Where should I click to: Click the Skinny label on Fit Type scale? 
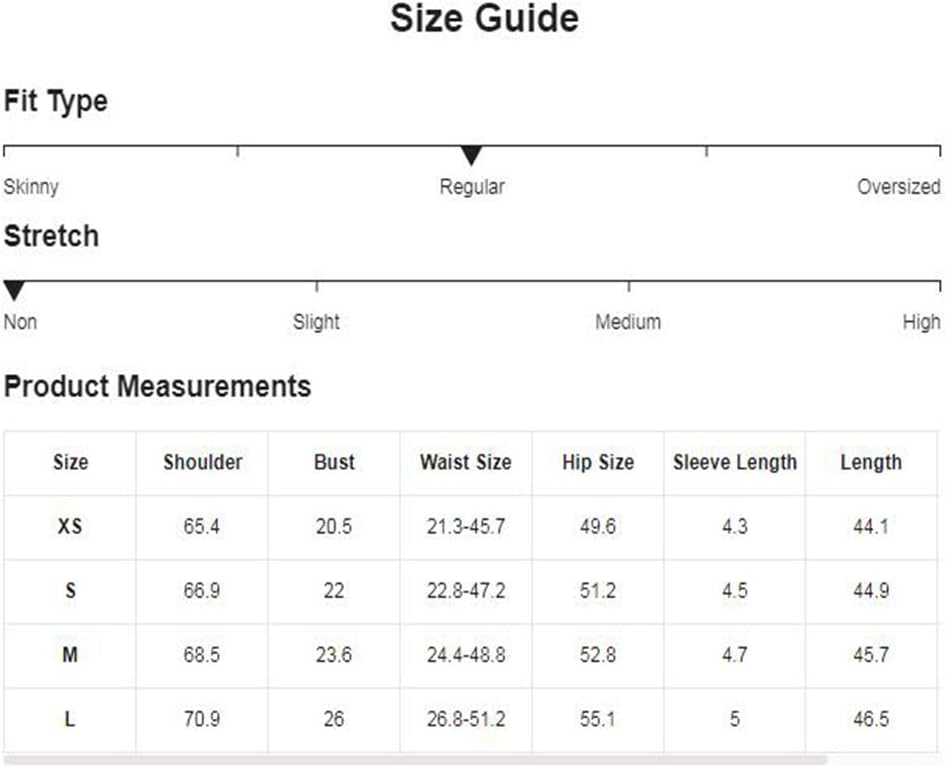coord(31,187)
